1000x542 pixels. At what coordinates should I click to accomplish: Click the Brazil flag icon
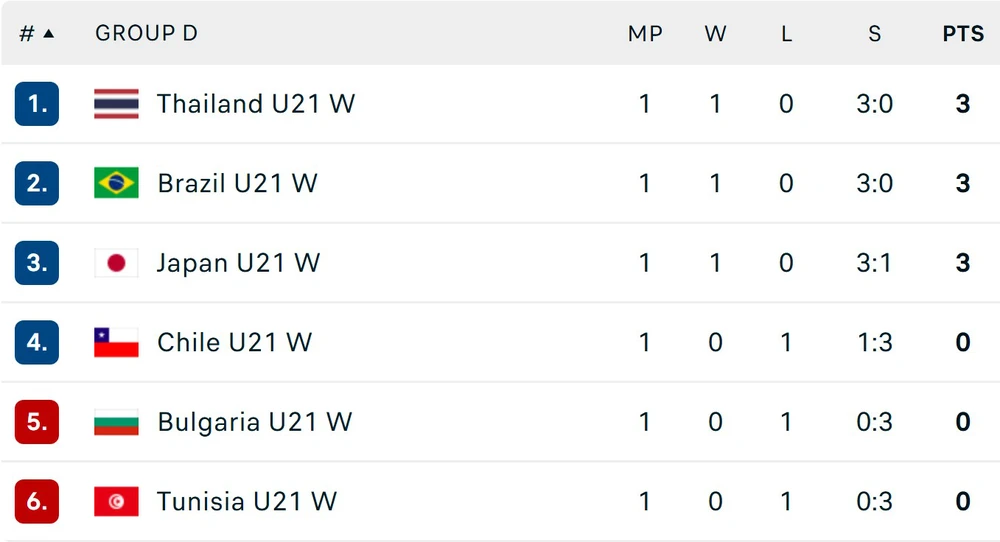click(116, 183)
